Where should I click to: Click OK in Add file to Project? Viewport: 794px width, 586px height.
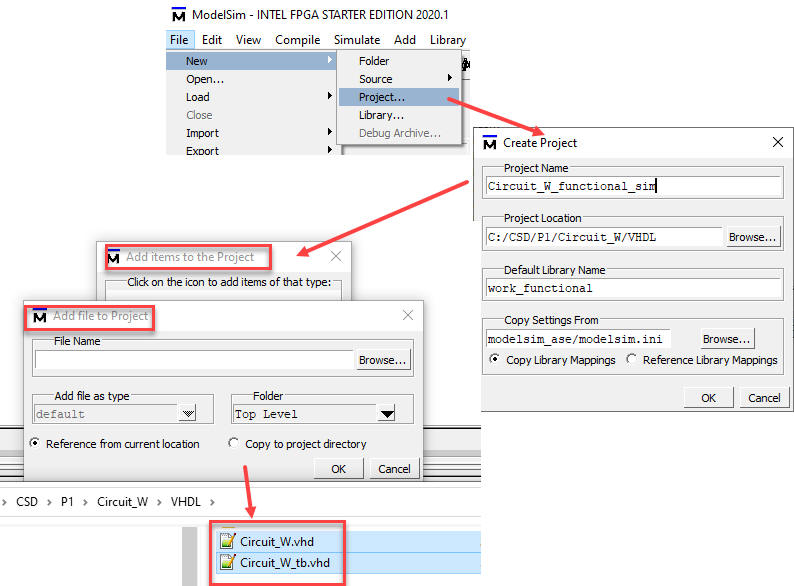click(338, 469)
